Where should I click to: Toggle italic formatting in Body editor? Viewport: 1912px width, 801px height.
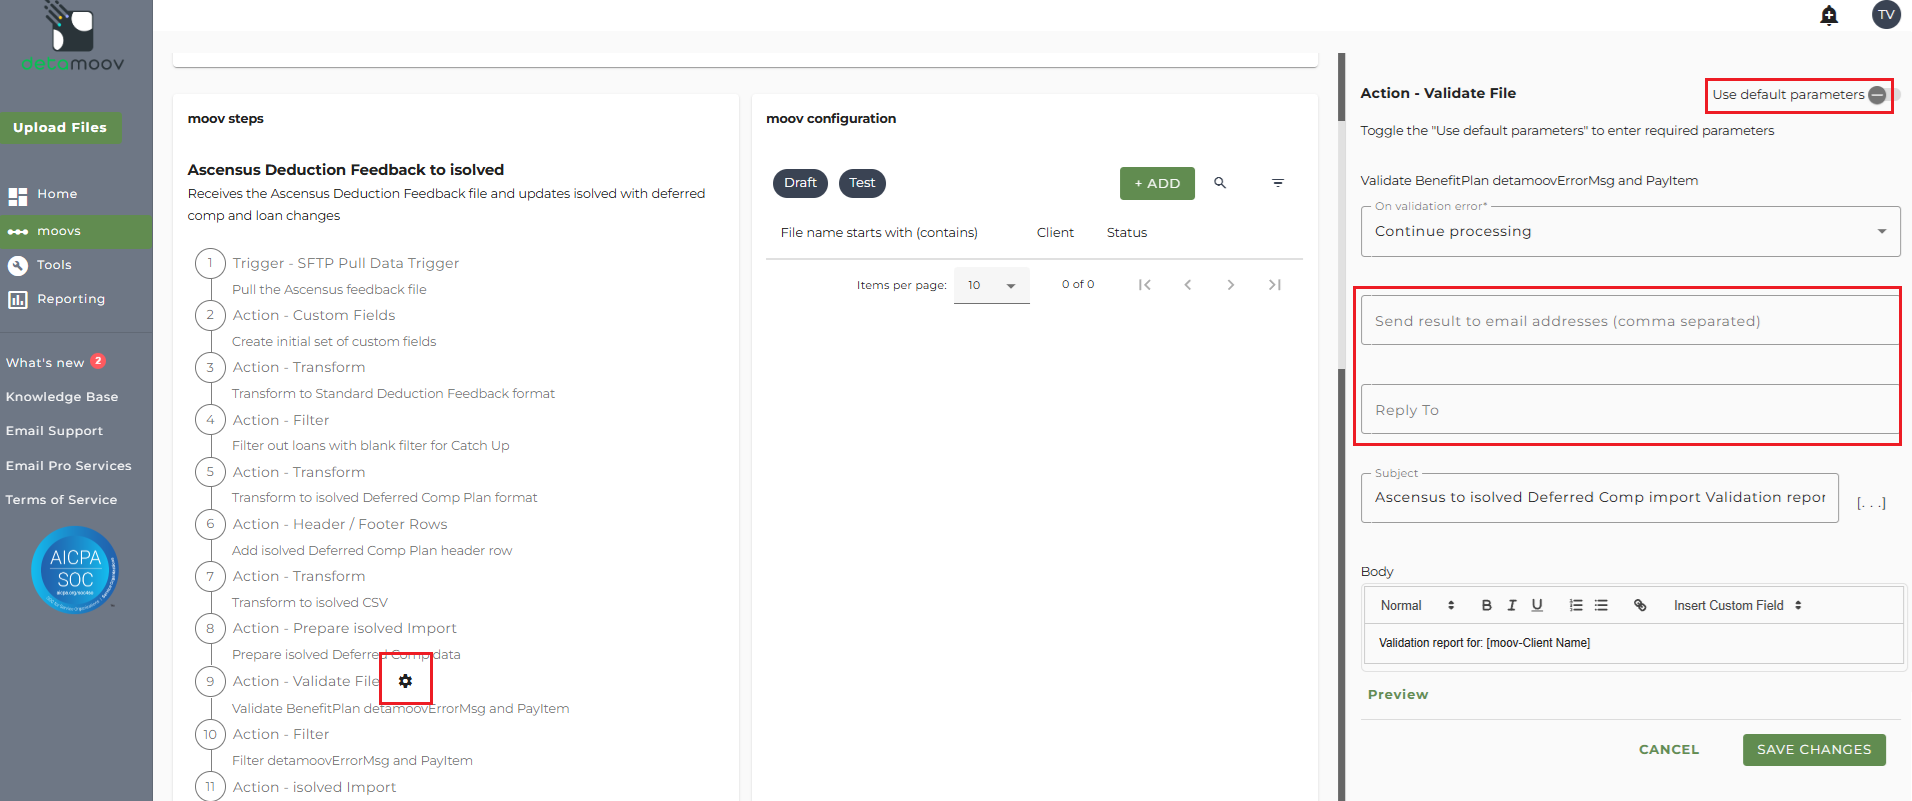click(1512, 605)
